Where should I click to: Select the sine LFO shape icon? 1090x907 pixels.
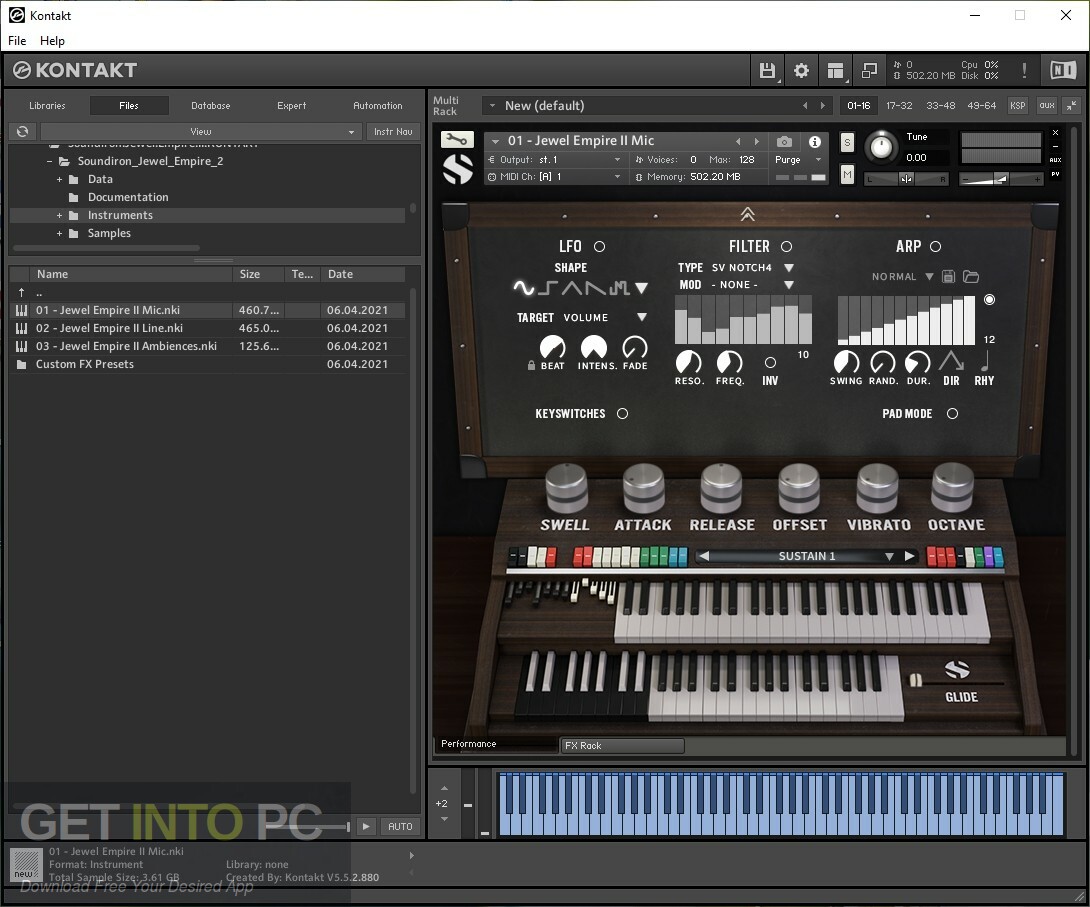pyautogui.click(x=523, y=287)
